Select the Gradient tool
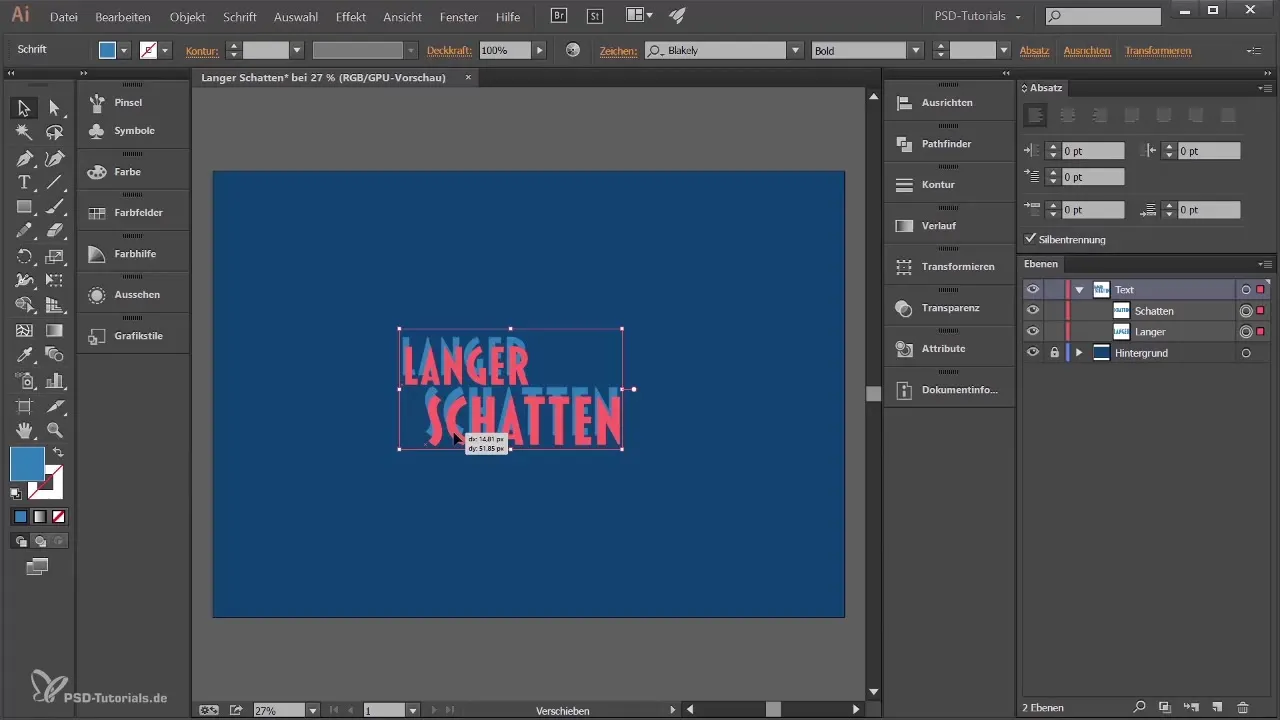This screenshot has height=720, width=1280. [55, 330]
